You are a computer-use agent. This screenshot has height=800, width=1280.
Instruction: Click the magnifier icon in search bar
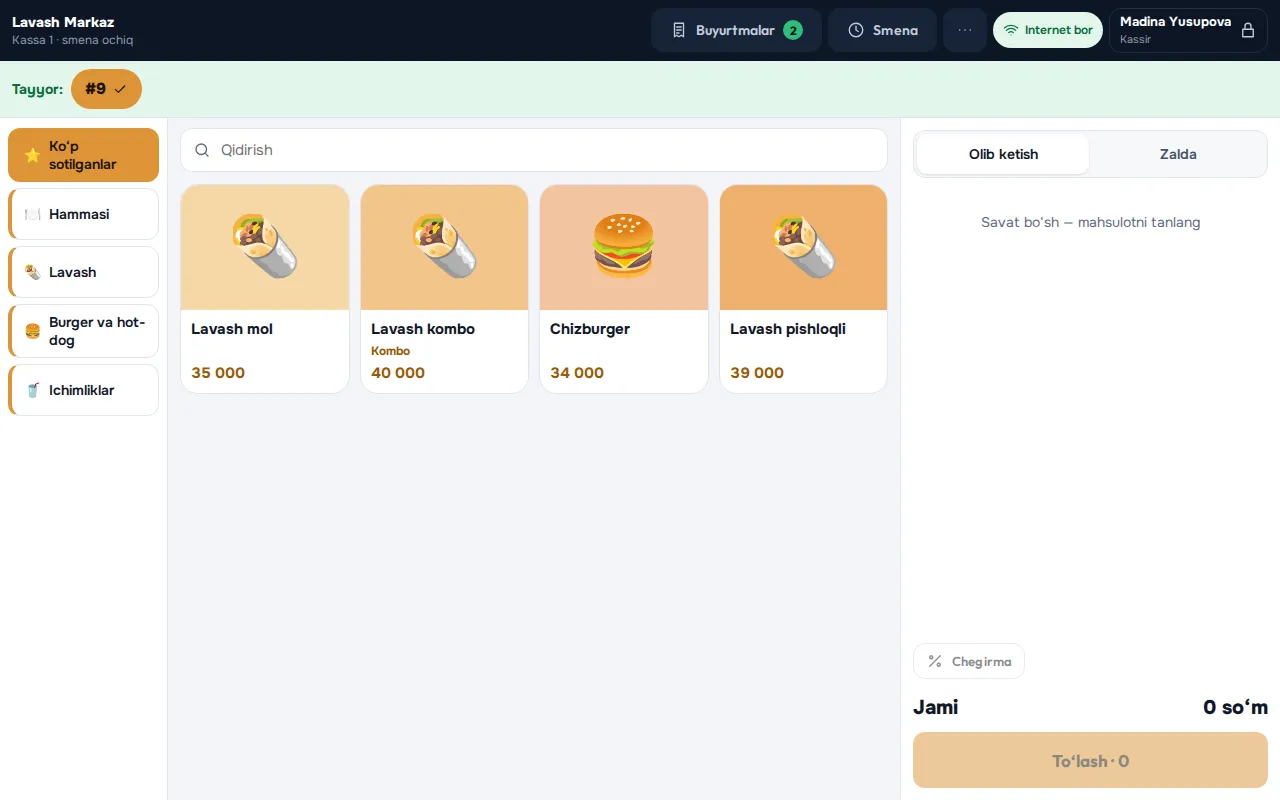pyautogui.click(x=202, y=150)
